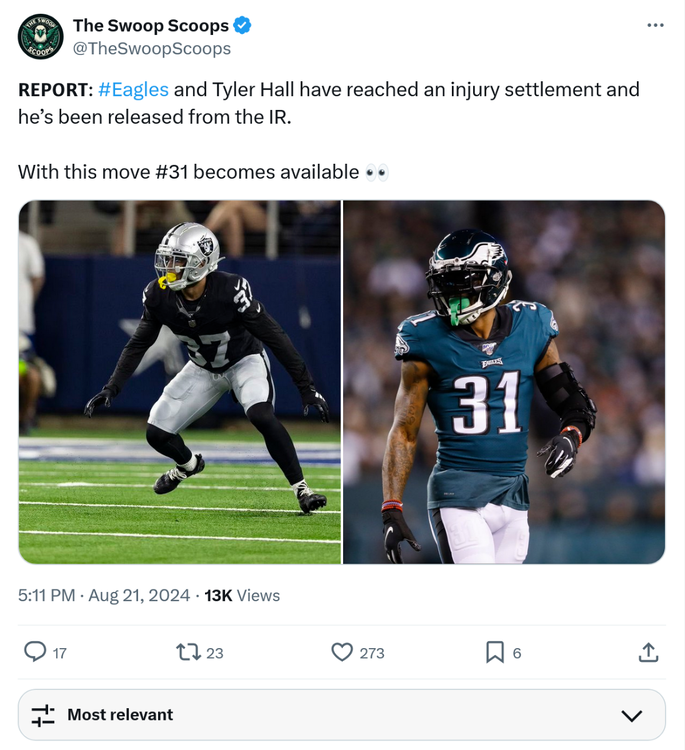Open the share upload arrow icon
The image size is (685, 750).
(x=648, y=652)
